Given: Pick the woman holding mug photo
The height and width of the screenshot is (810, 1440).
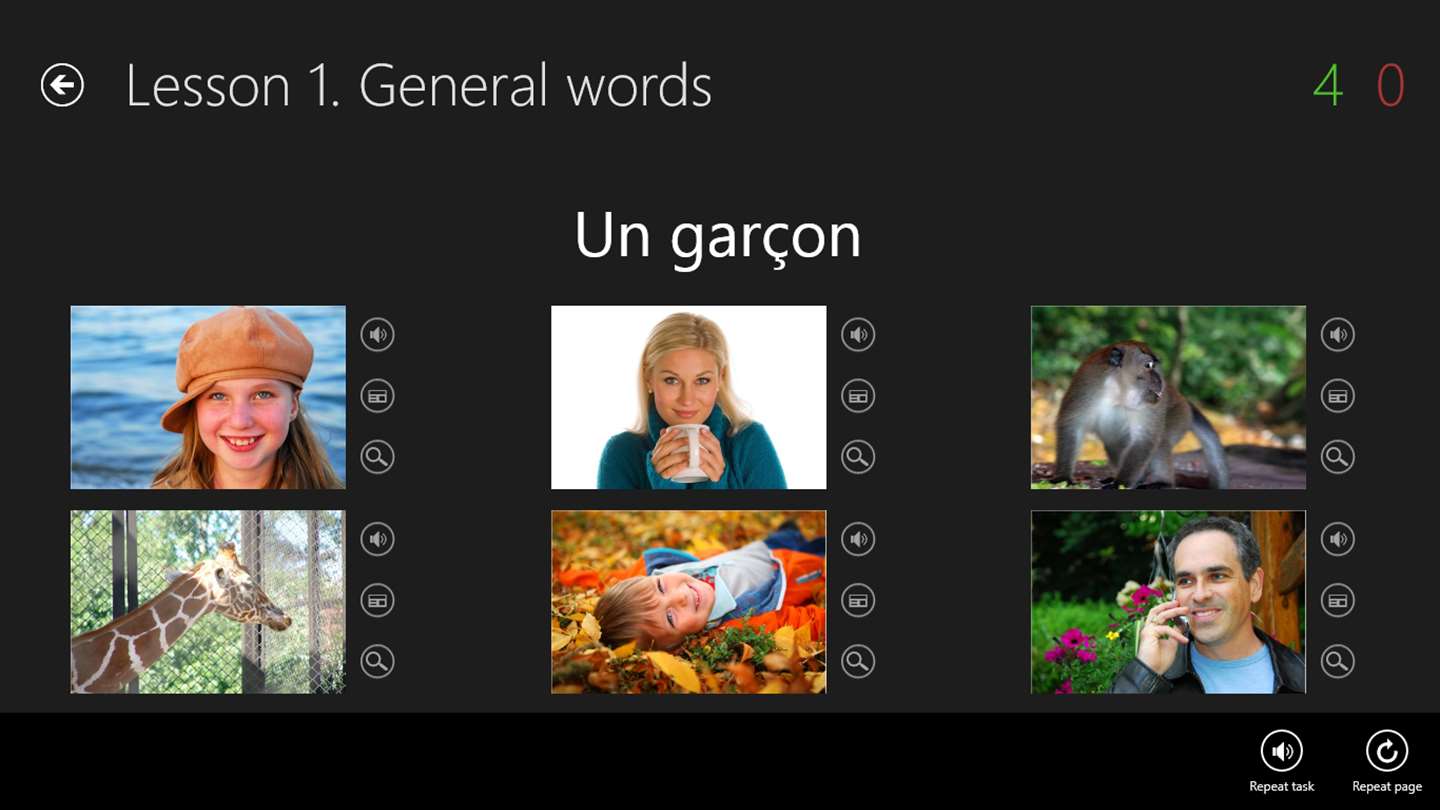Looking at the screenshot, I should point(689,397).
